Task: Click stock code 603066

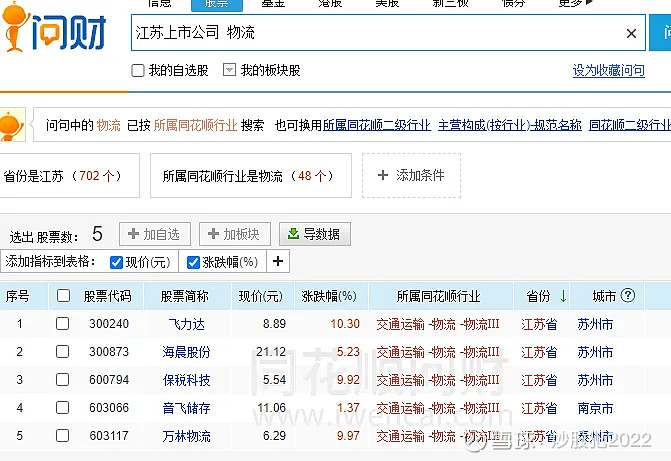Action: pyautogui.click(x=109, y=407)
